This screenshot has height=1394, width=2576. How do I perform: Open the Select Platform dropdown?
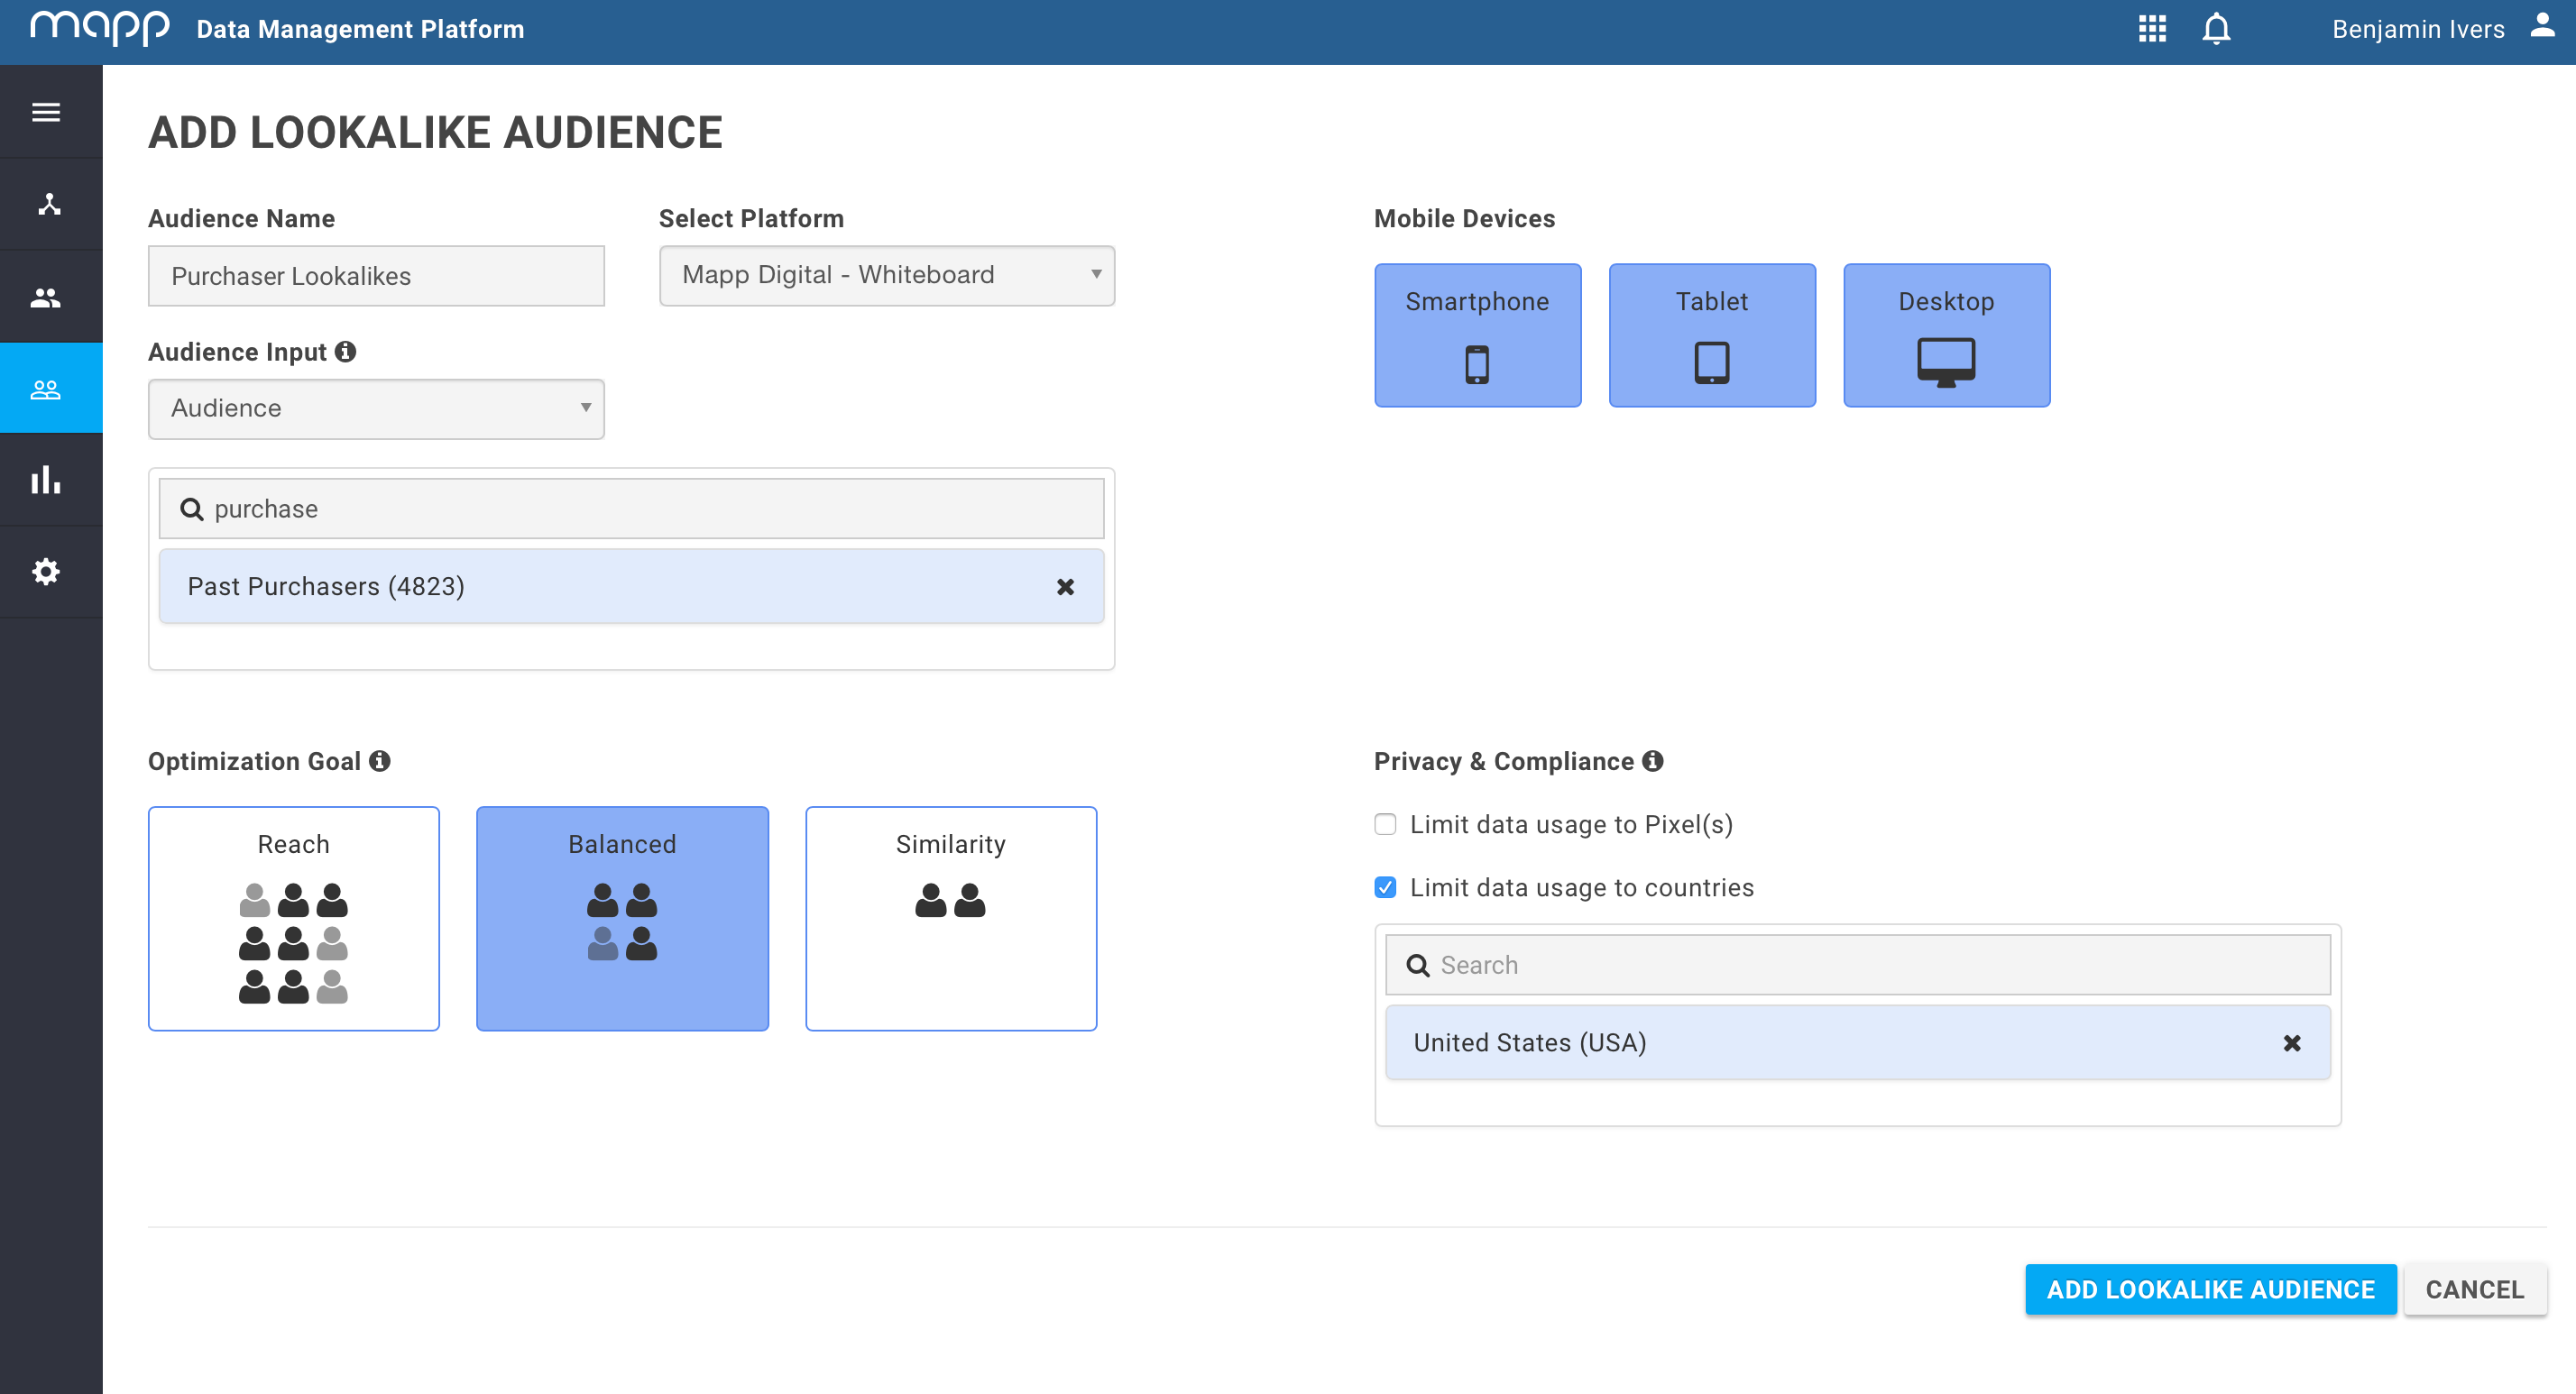point(886,275)
